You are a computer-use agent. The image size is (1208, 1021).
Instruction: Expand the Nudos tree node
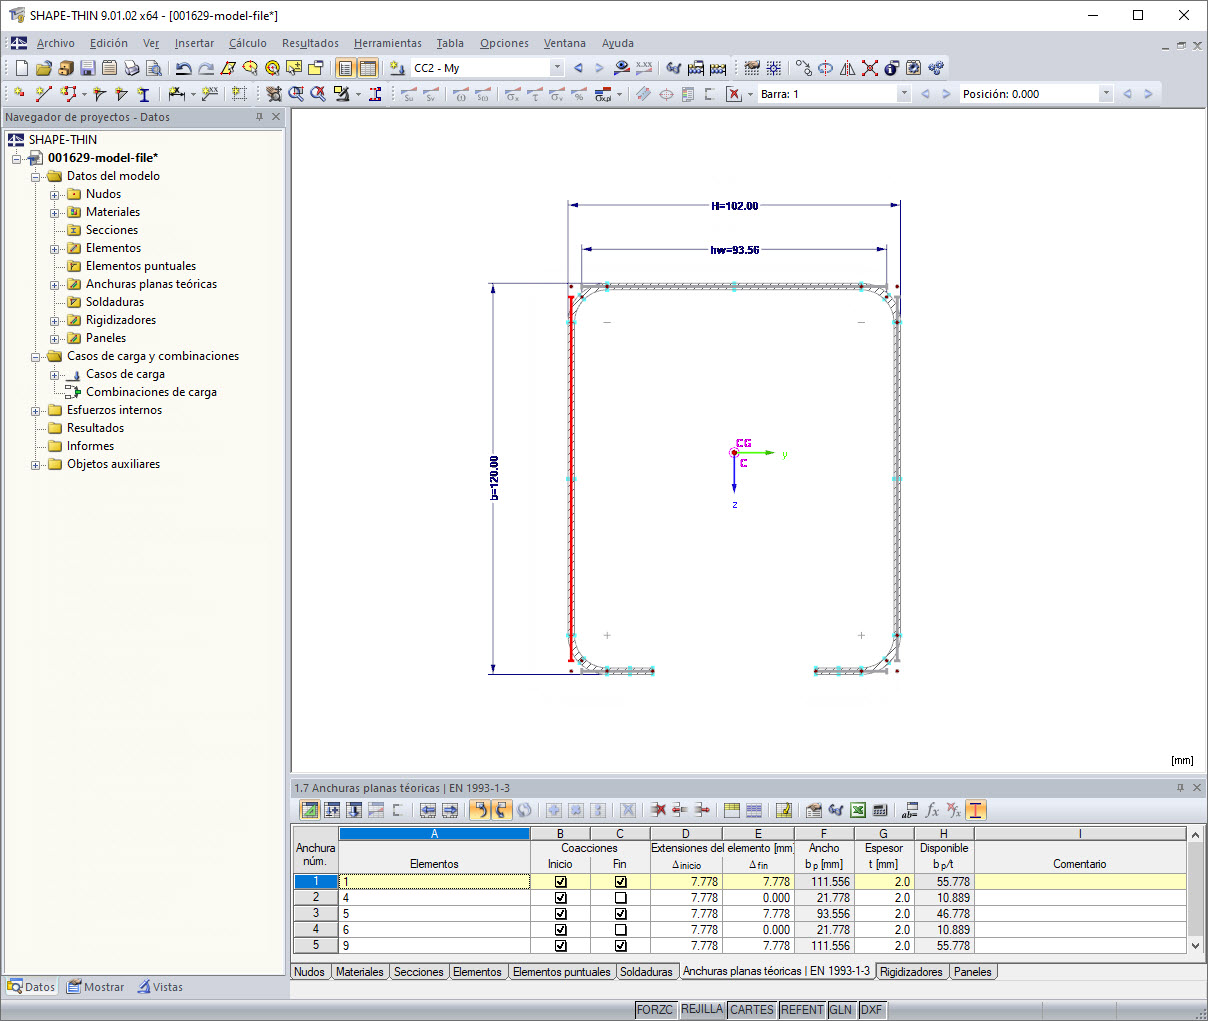[55, 194]
